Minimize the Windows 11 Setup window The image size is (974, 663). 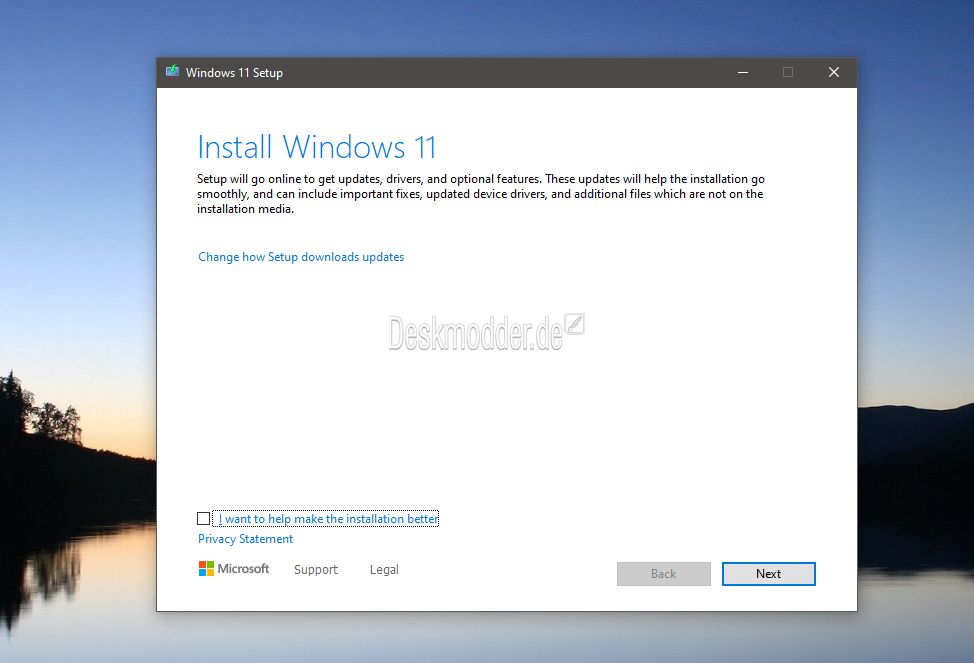pyautogui.click(x=743, y=72)
